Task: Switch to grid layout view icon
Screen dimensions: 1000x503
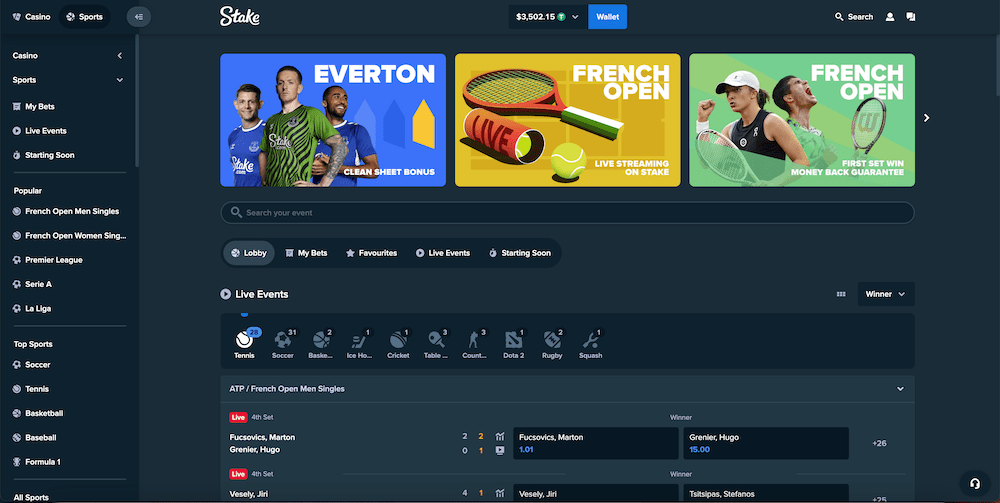Action: (x=841, y=295)
